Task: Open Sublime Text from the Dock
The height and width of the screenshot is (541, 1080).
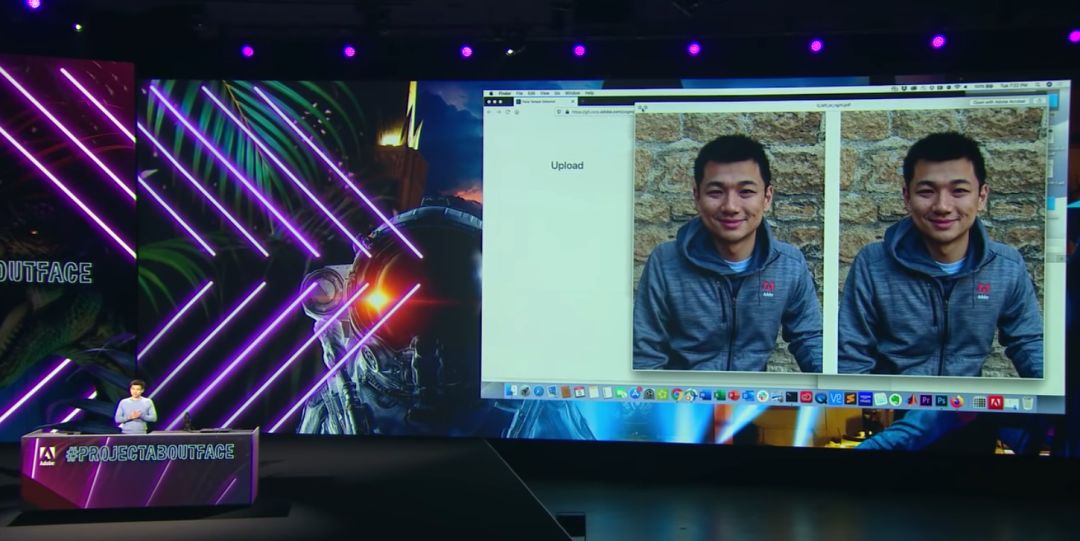Action: [x=851, y=398]
